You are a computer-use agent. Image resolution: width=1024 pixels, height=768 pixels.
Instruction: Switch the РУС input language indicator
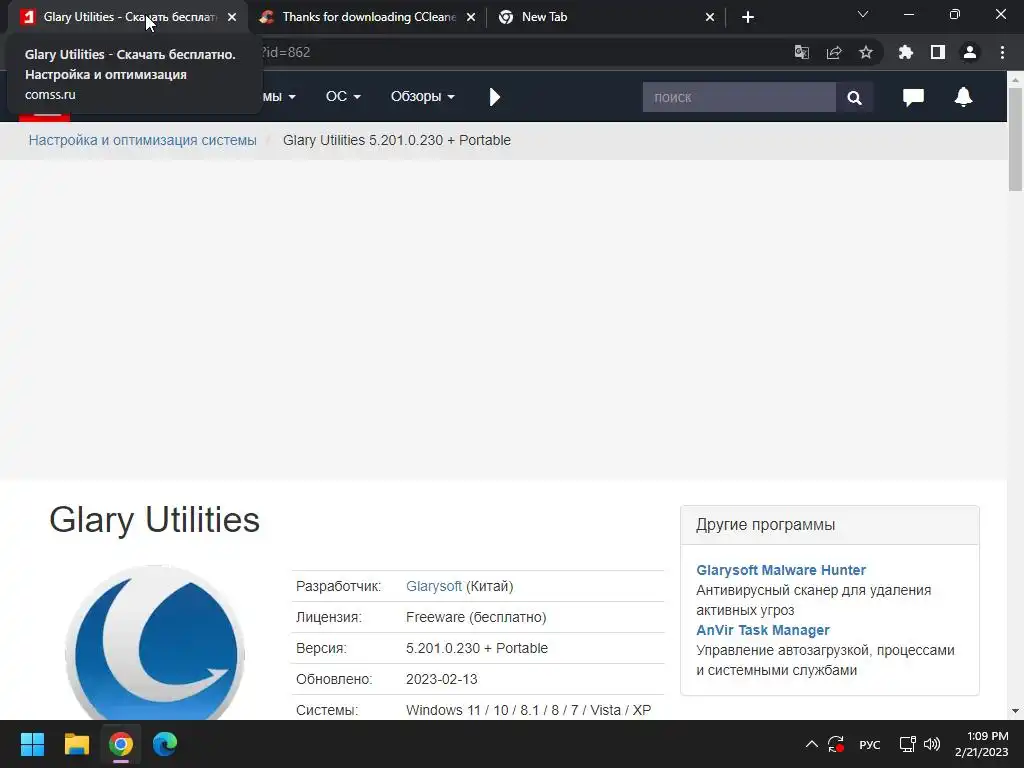pos(869,744)
